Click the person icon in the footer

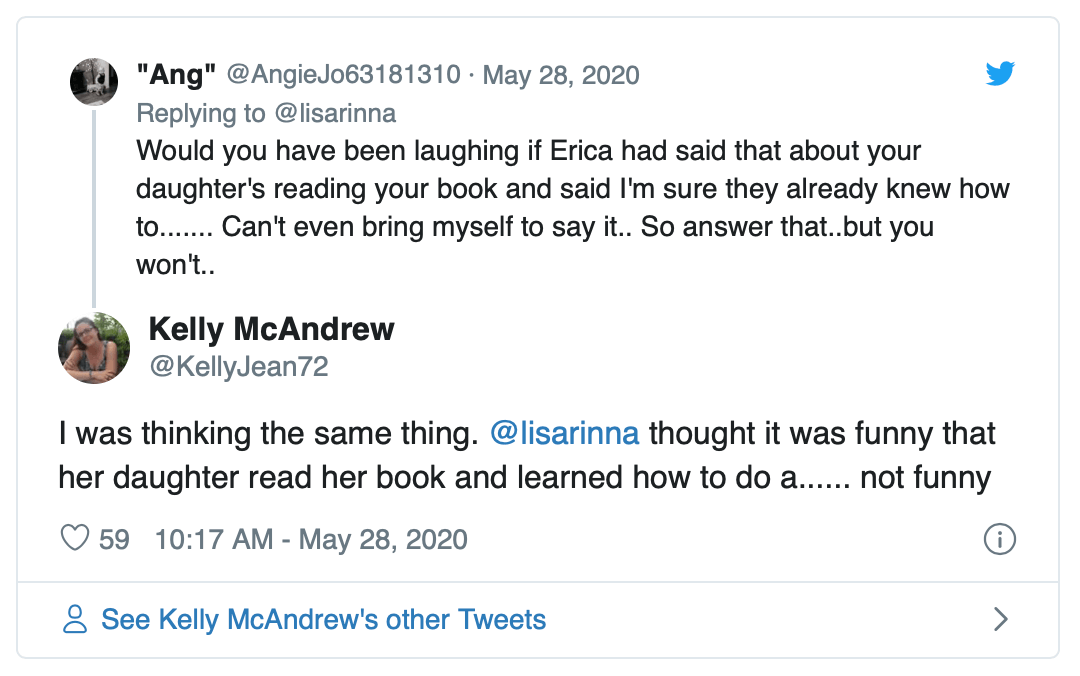click(75, 620)
